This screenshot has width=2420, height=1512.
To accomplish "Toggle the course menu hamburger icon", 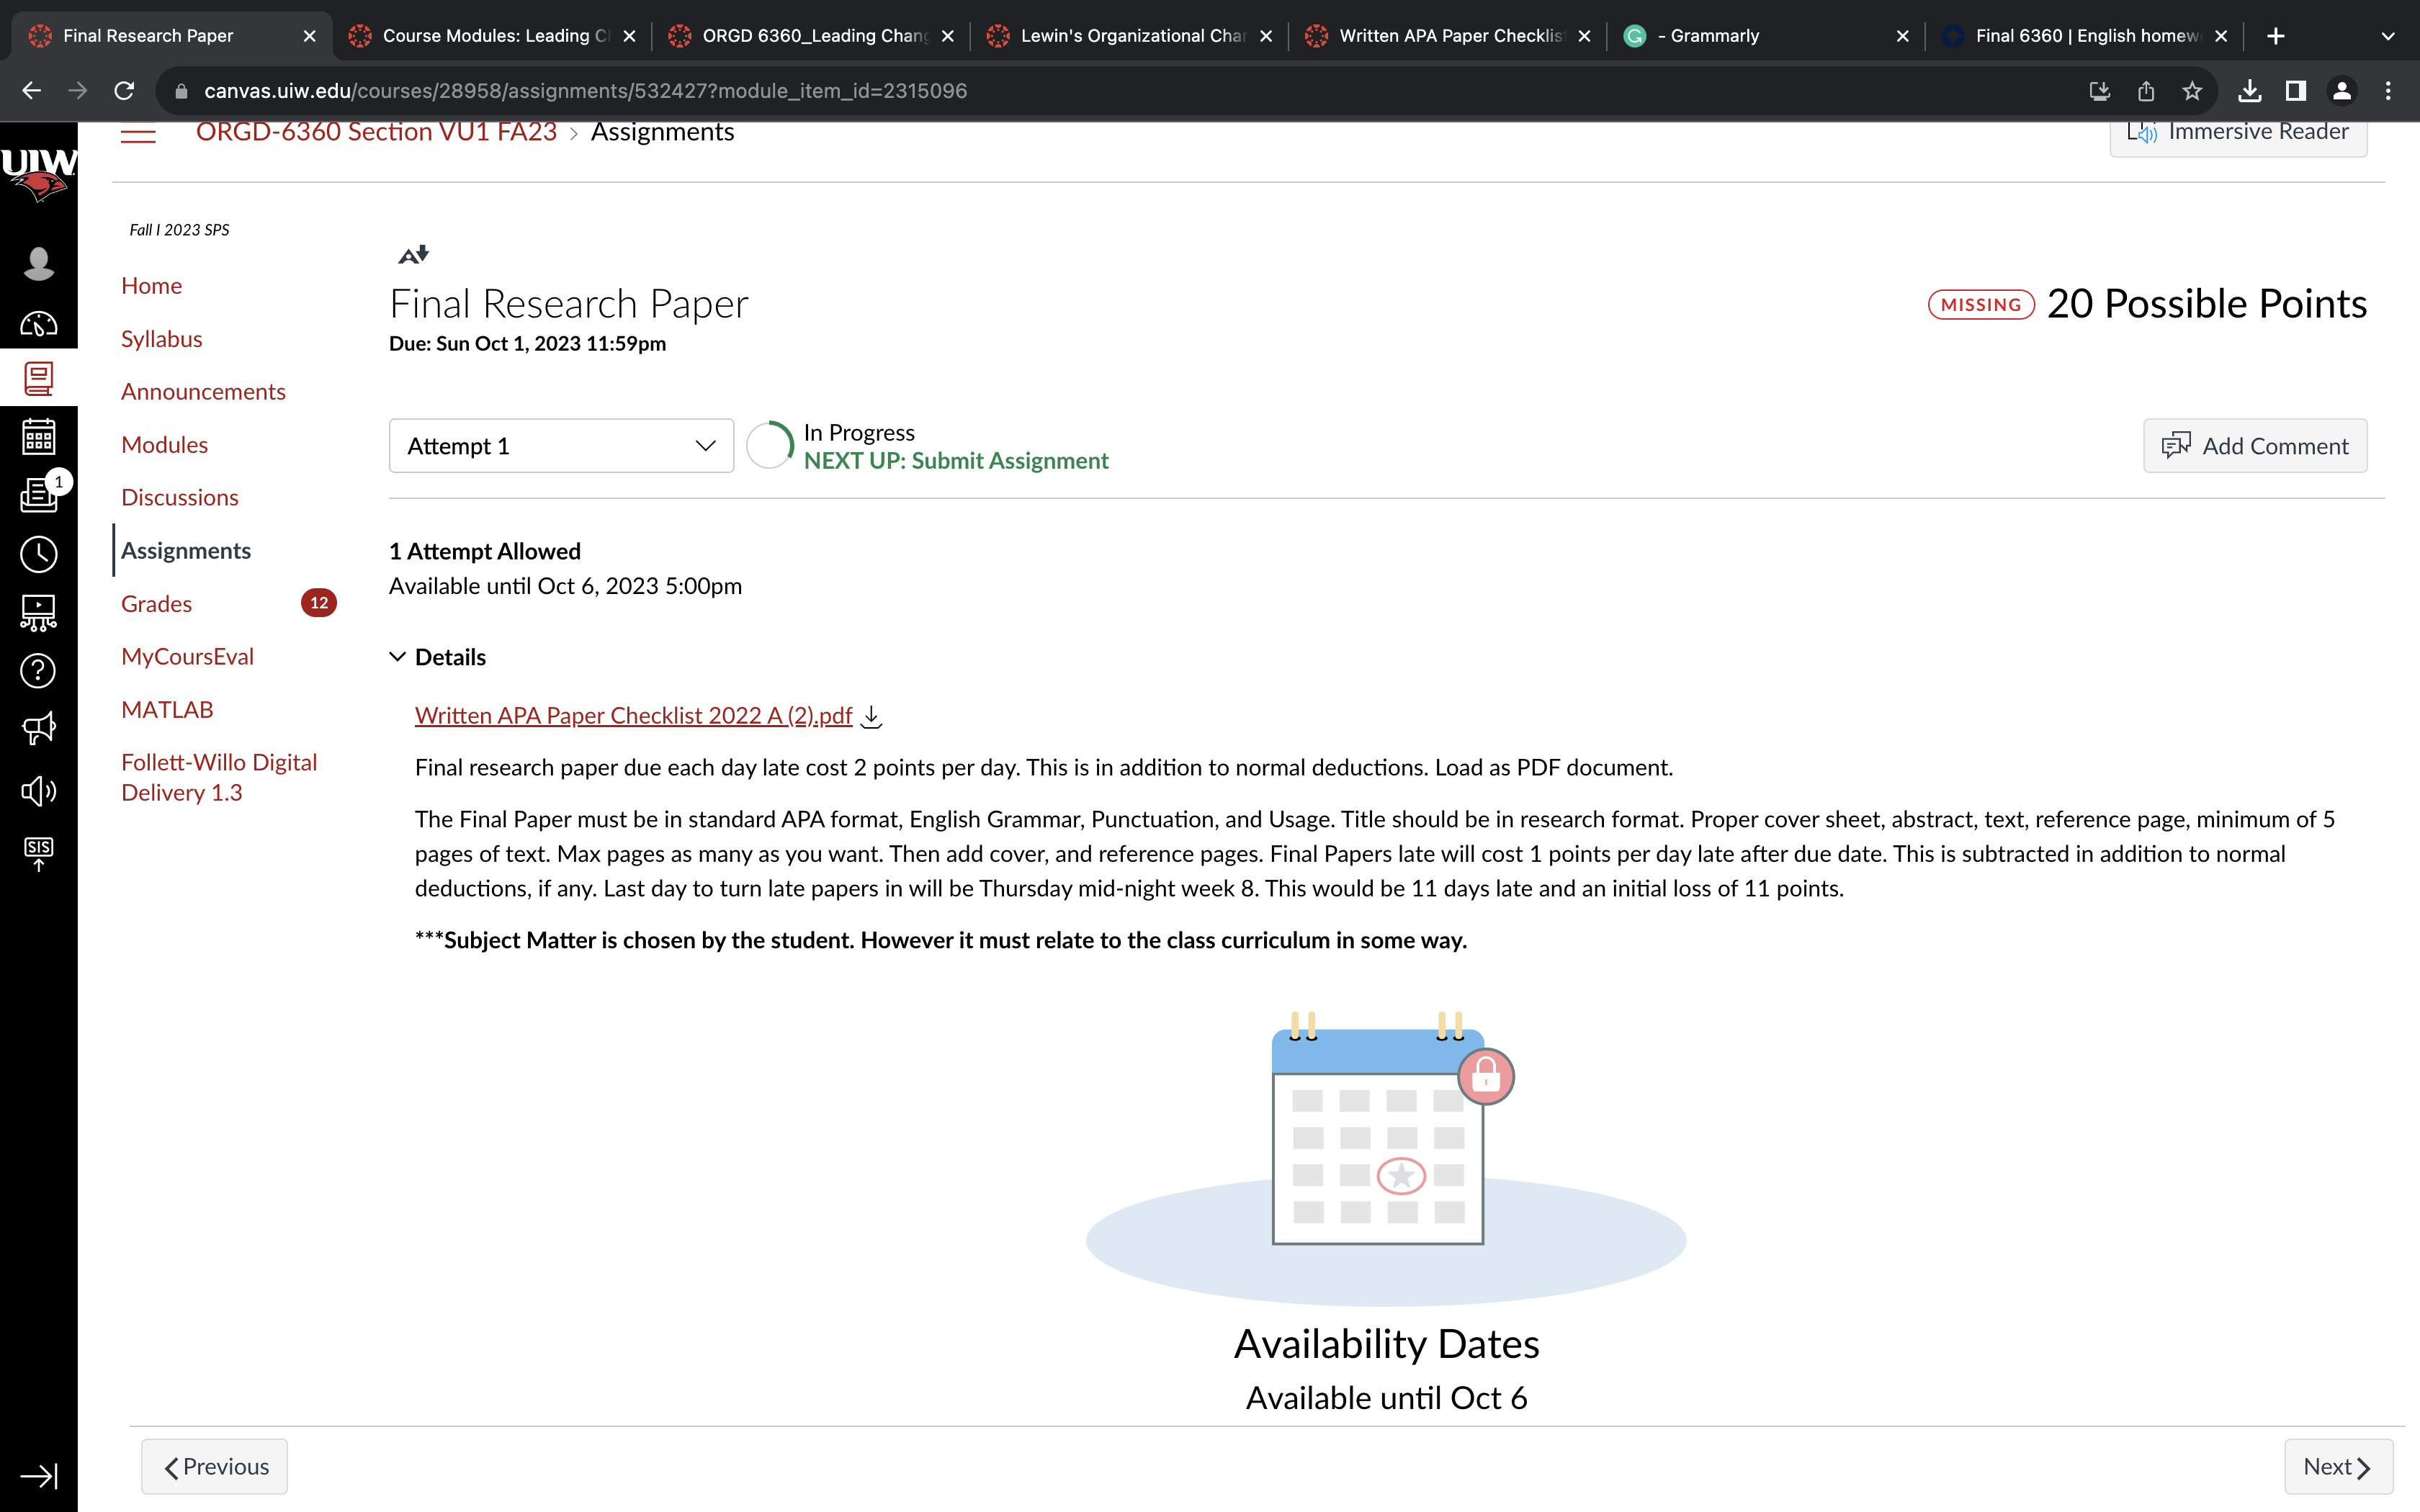I will click(138, 134).
